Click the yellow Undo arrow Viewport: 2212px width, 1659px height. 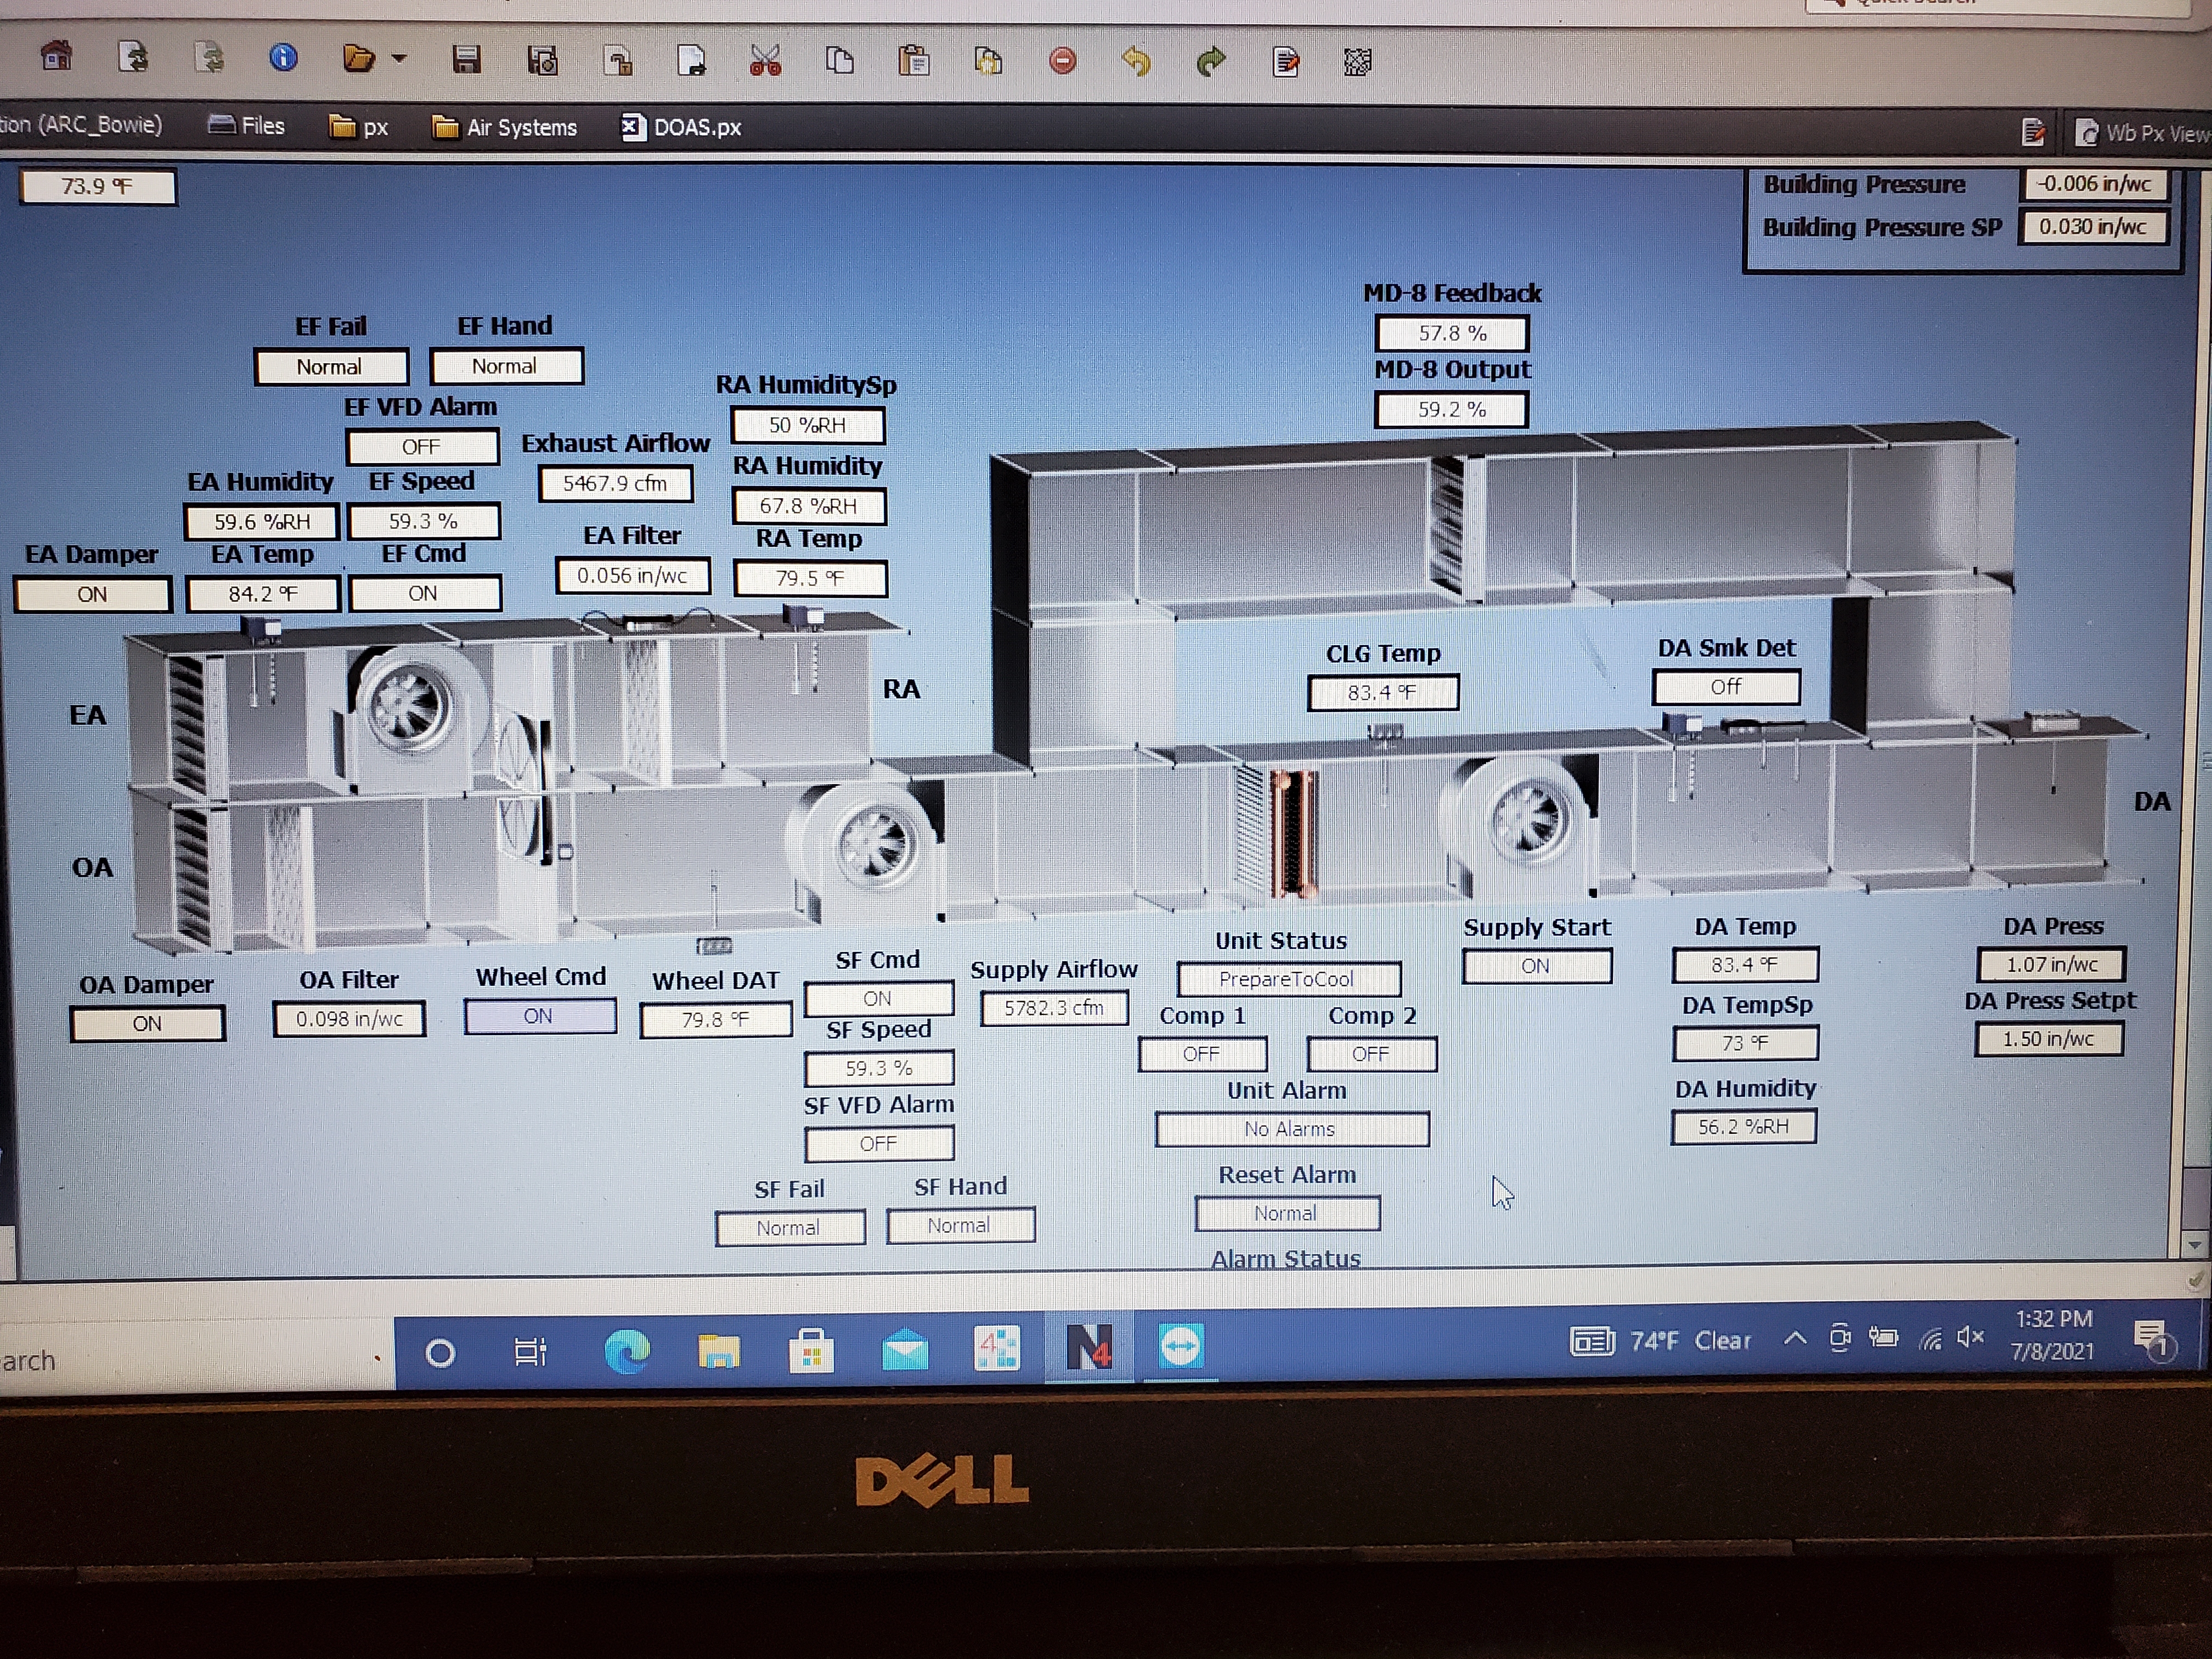(1136, 62)
